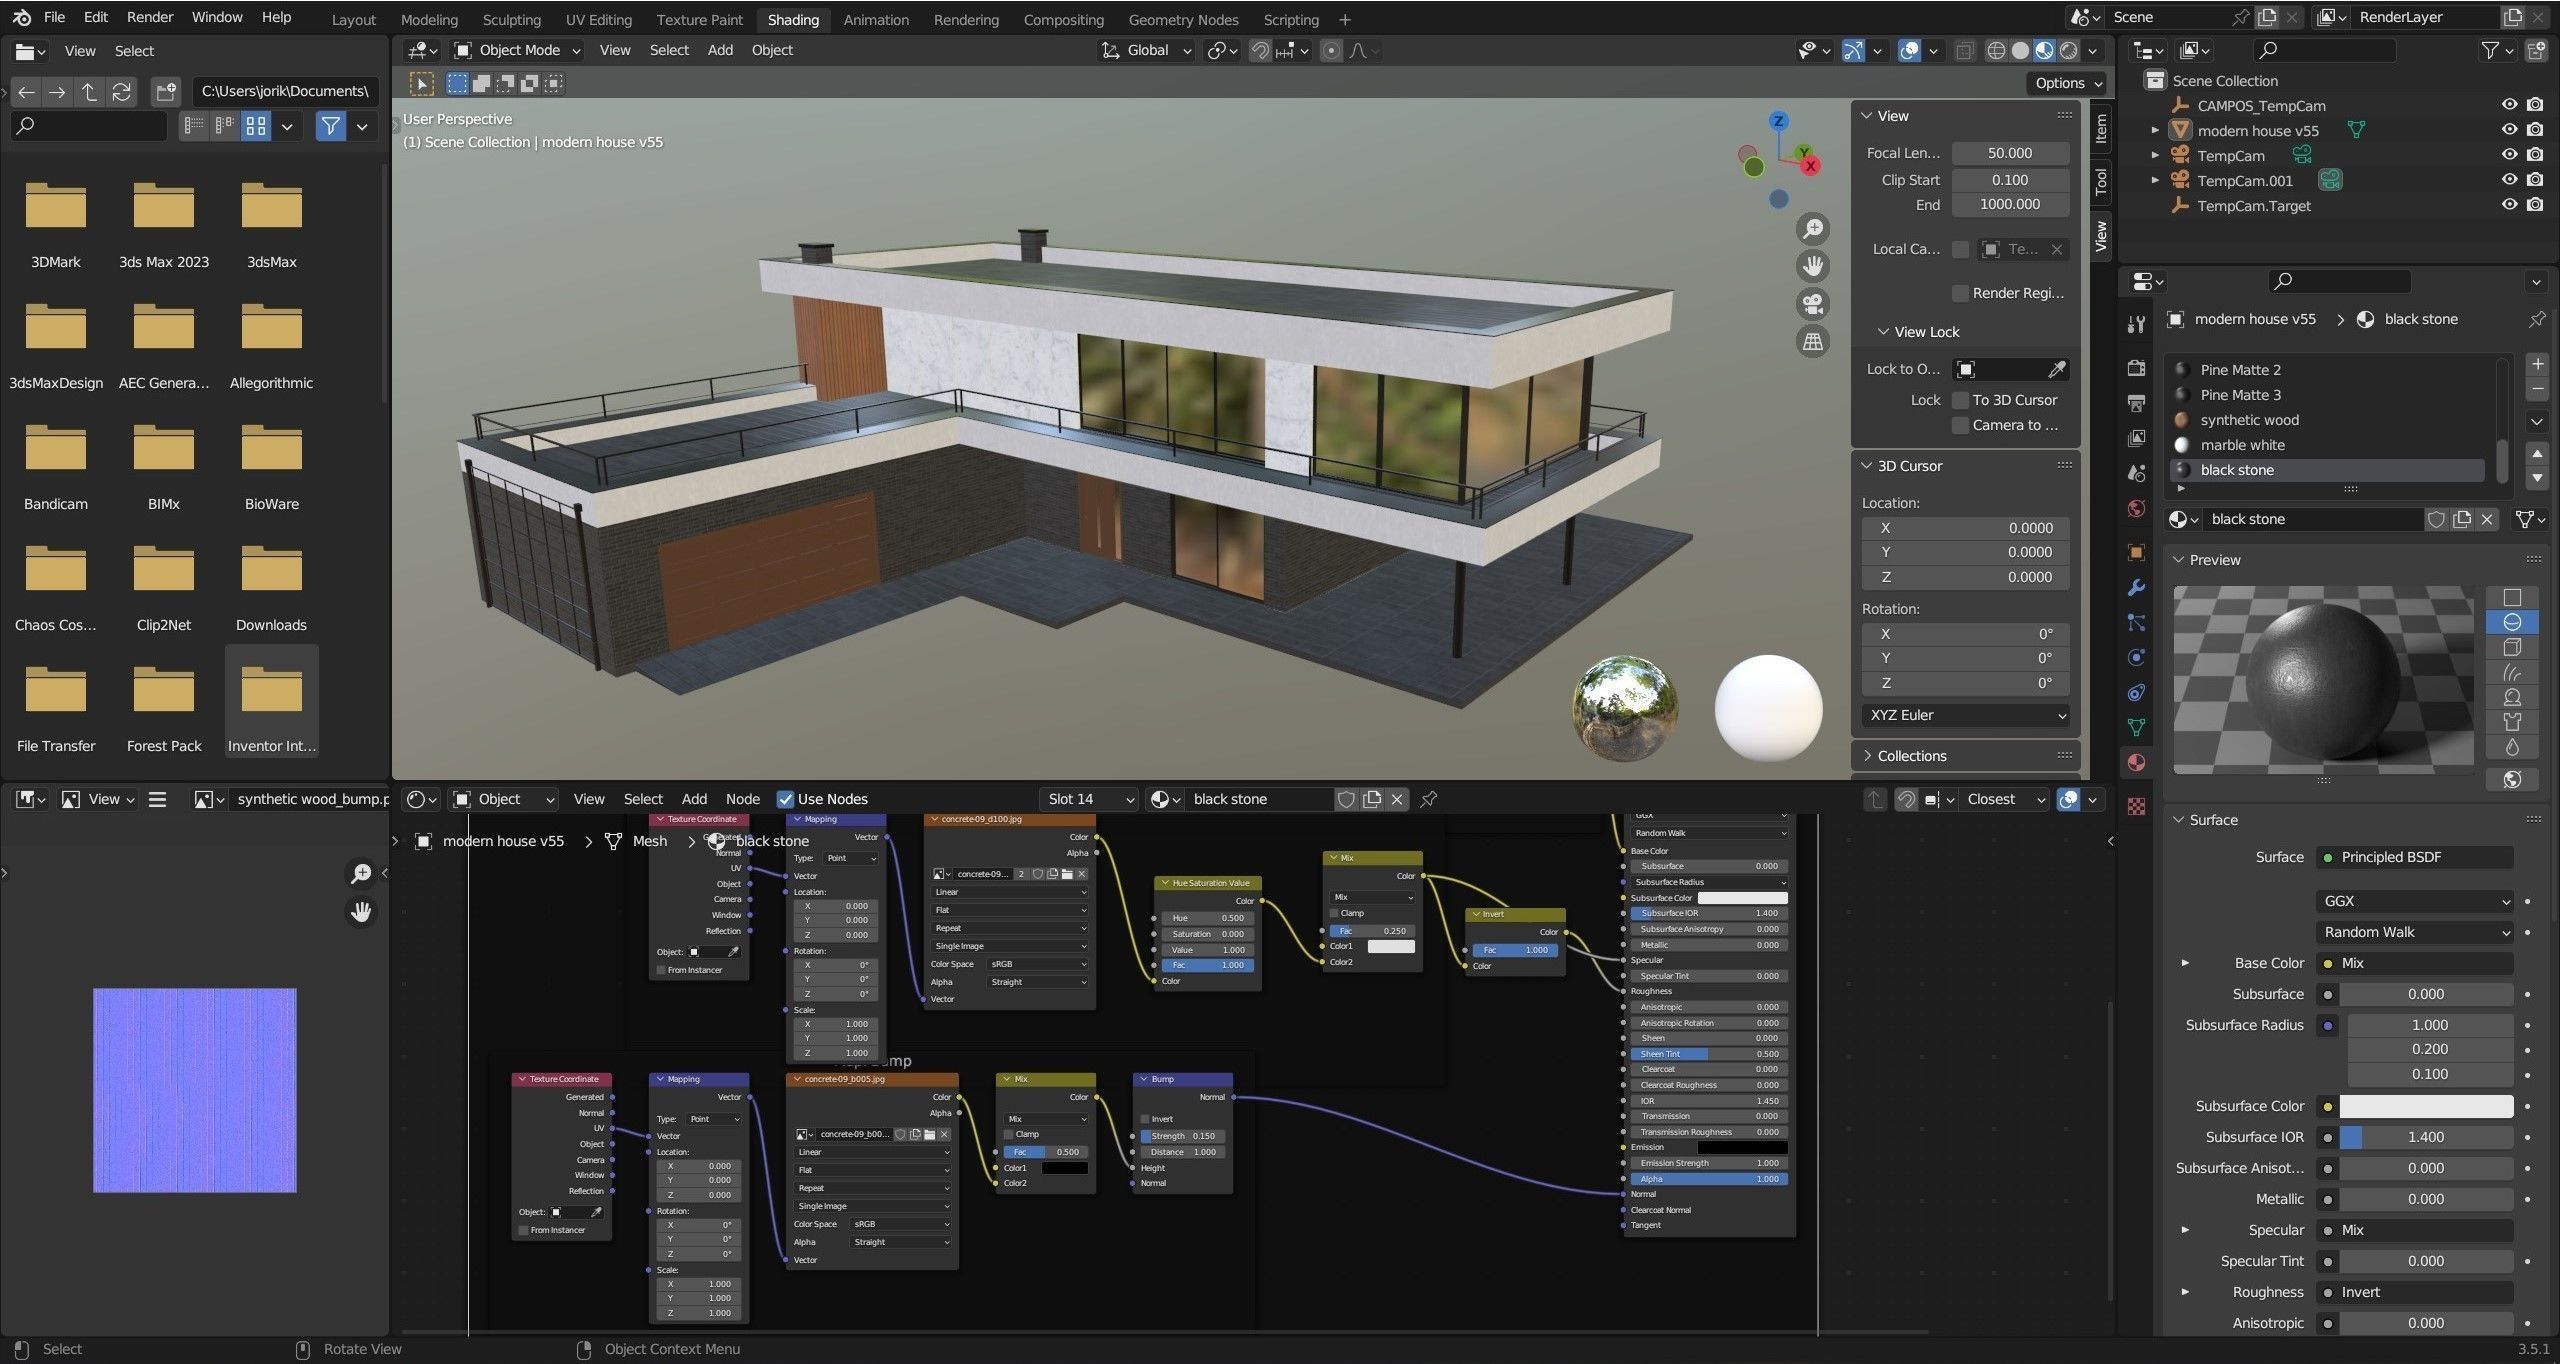Viewport: 2560px width, 1364px height.
Task: Open the Output properties tab icon
Action: coord(2136,403)
